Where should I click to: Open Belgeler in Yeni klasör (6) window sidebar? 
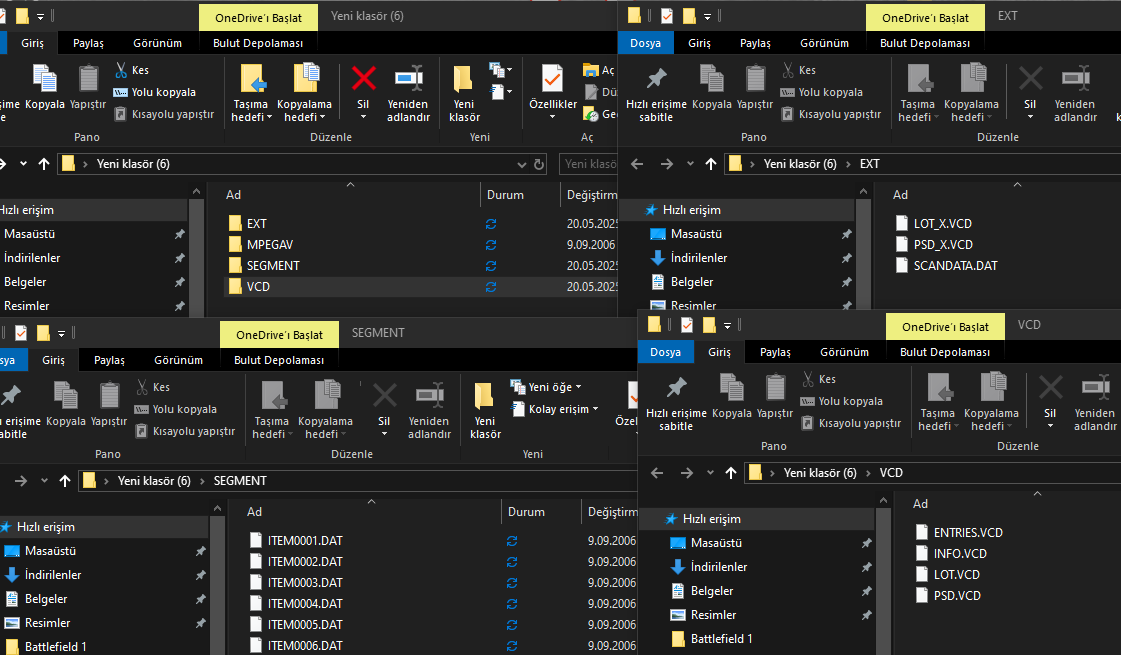click(x=25, y=282)
